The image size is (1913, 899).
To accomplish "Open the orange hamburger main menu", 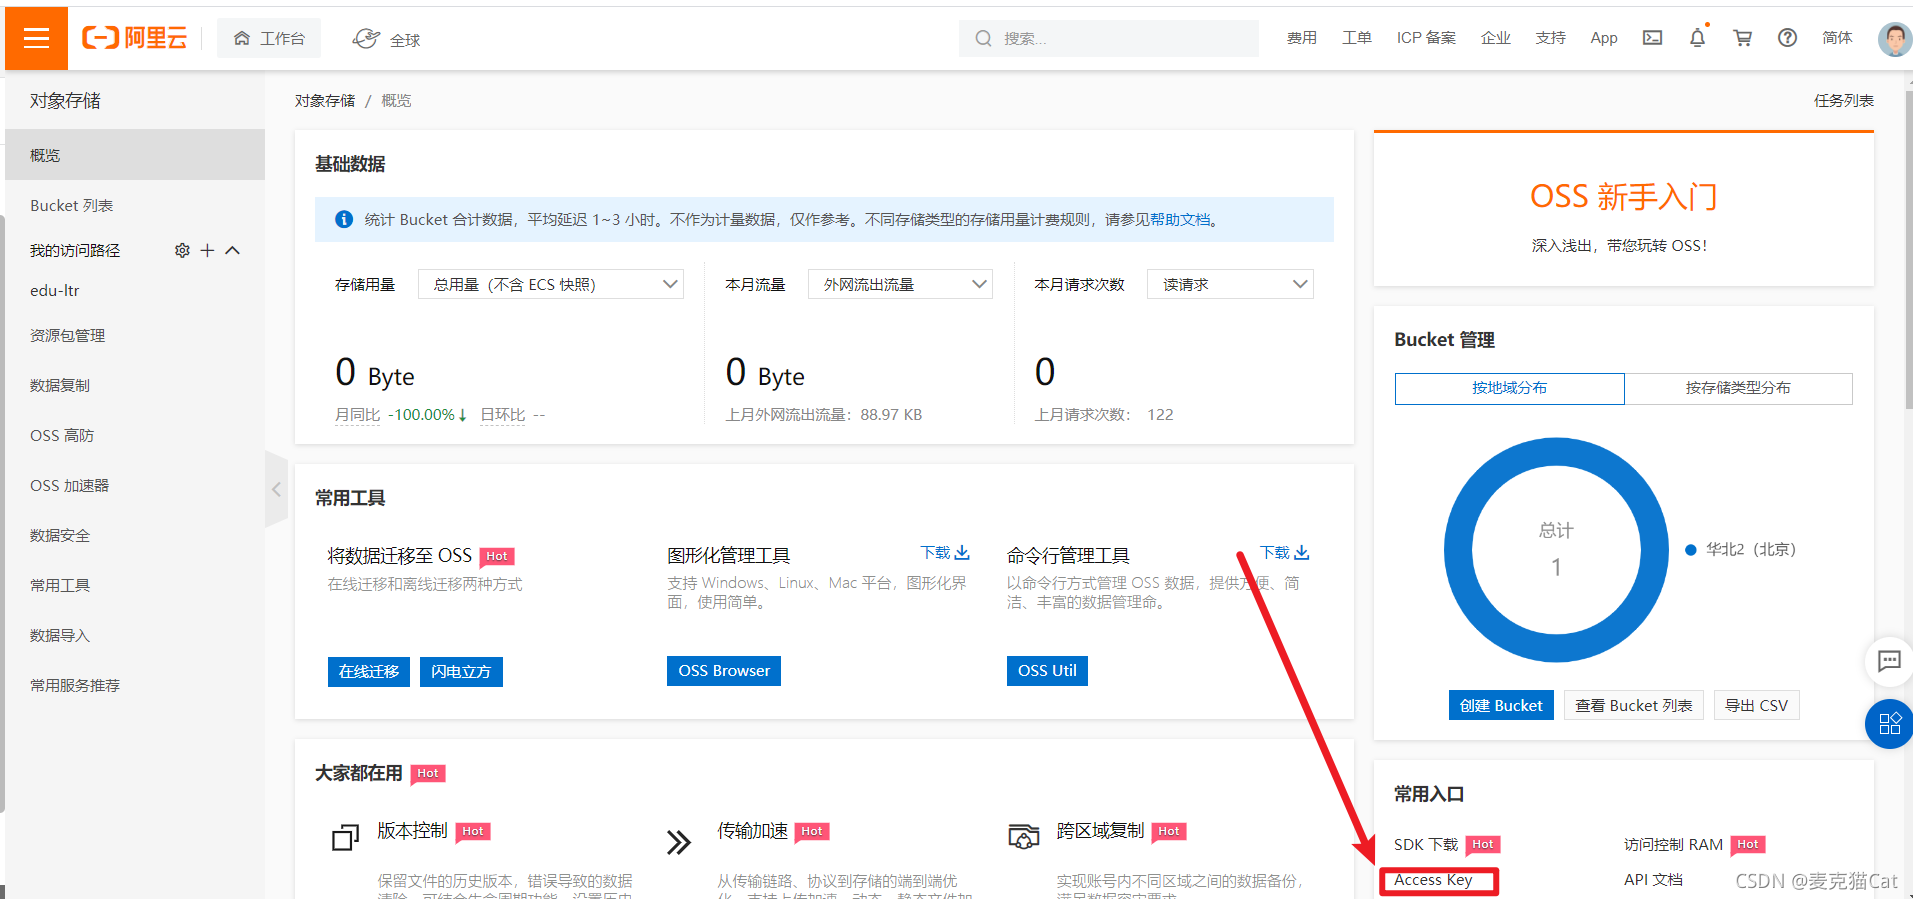I will [36, 38].
